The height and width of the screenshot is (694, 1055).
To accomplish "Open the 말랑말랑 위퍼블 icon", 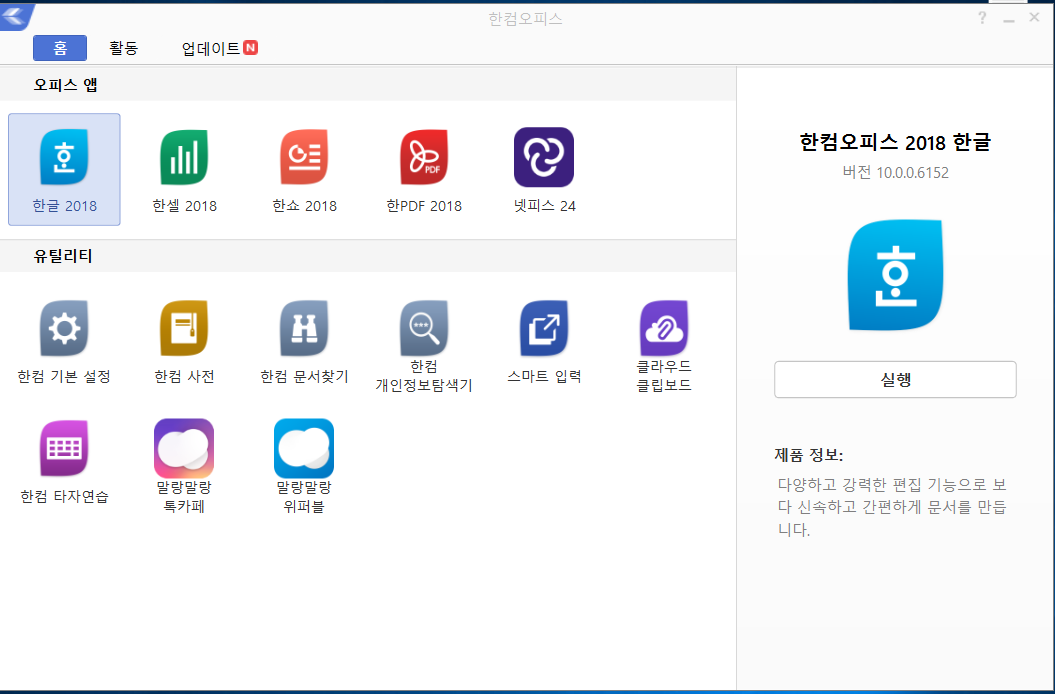I will (304, 448).
